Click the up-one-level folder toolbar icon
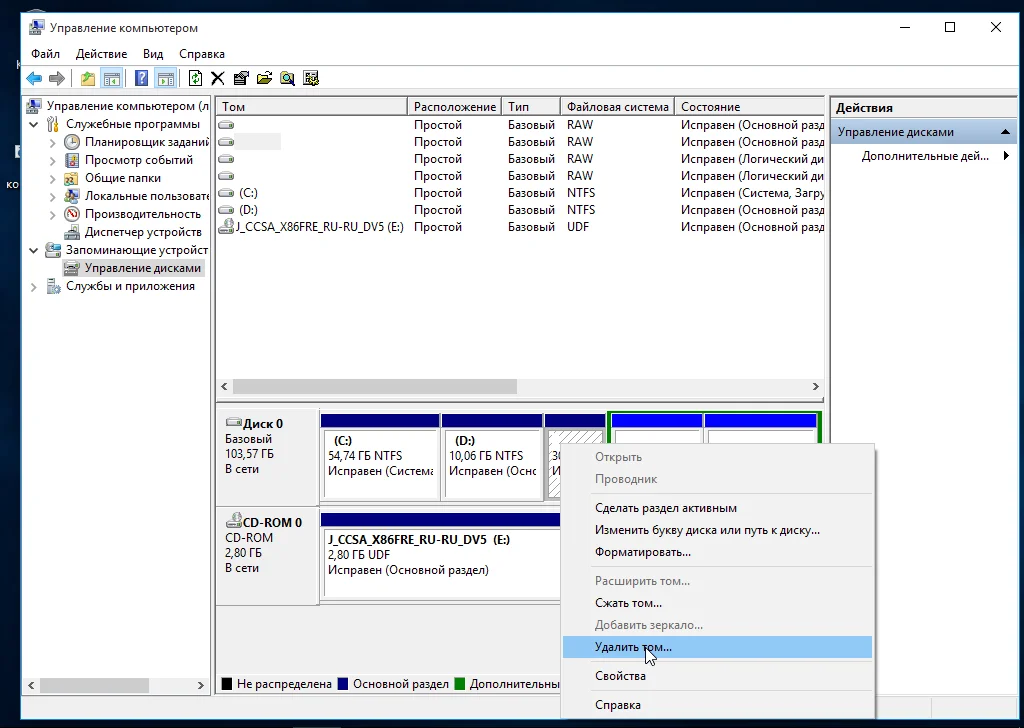The image size is (1024, 728). (88, 78)
